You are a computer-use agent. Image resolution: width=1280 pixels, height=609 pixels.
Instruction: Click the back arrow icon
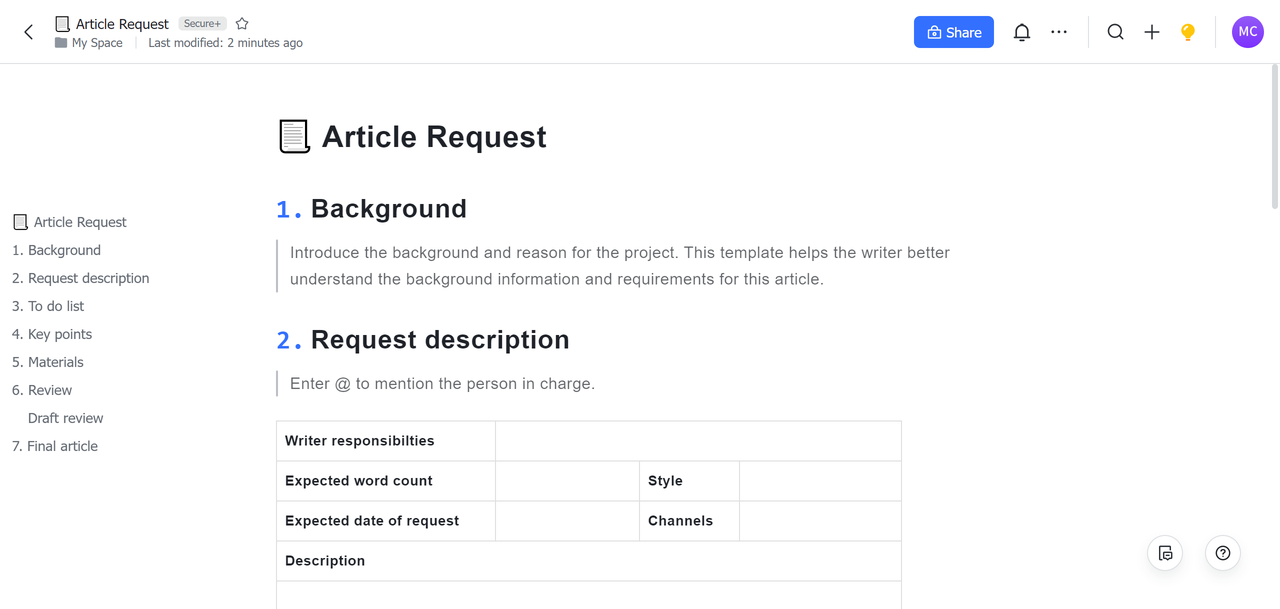29,32
